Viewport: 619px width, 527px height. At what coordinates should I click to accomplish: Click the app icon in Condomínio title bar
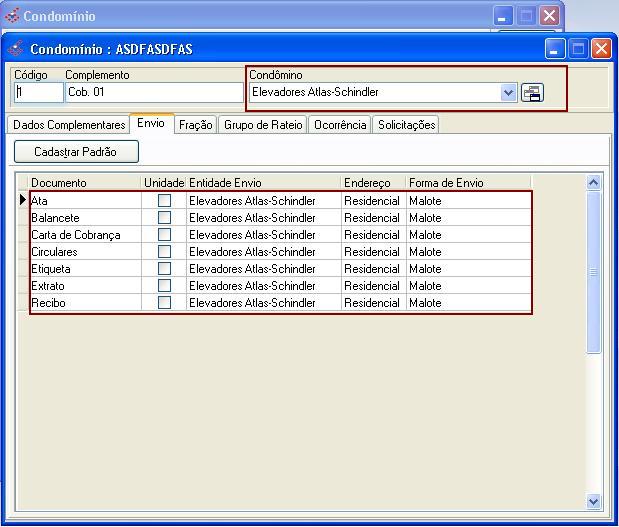point(12,16)
